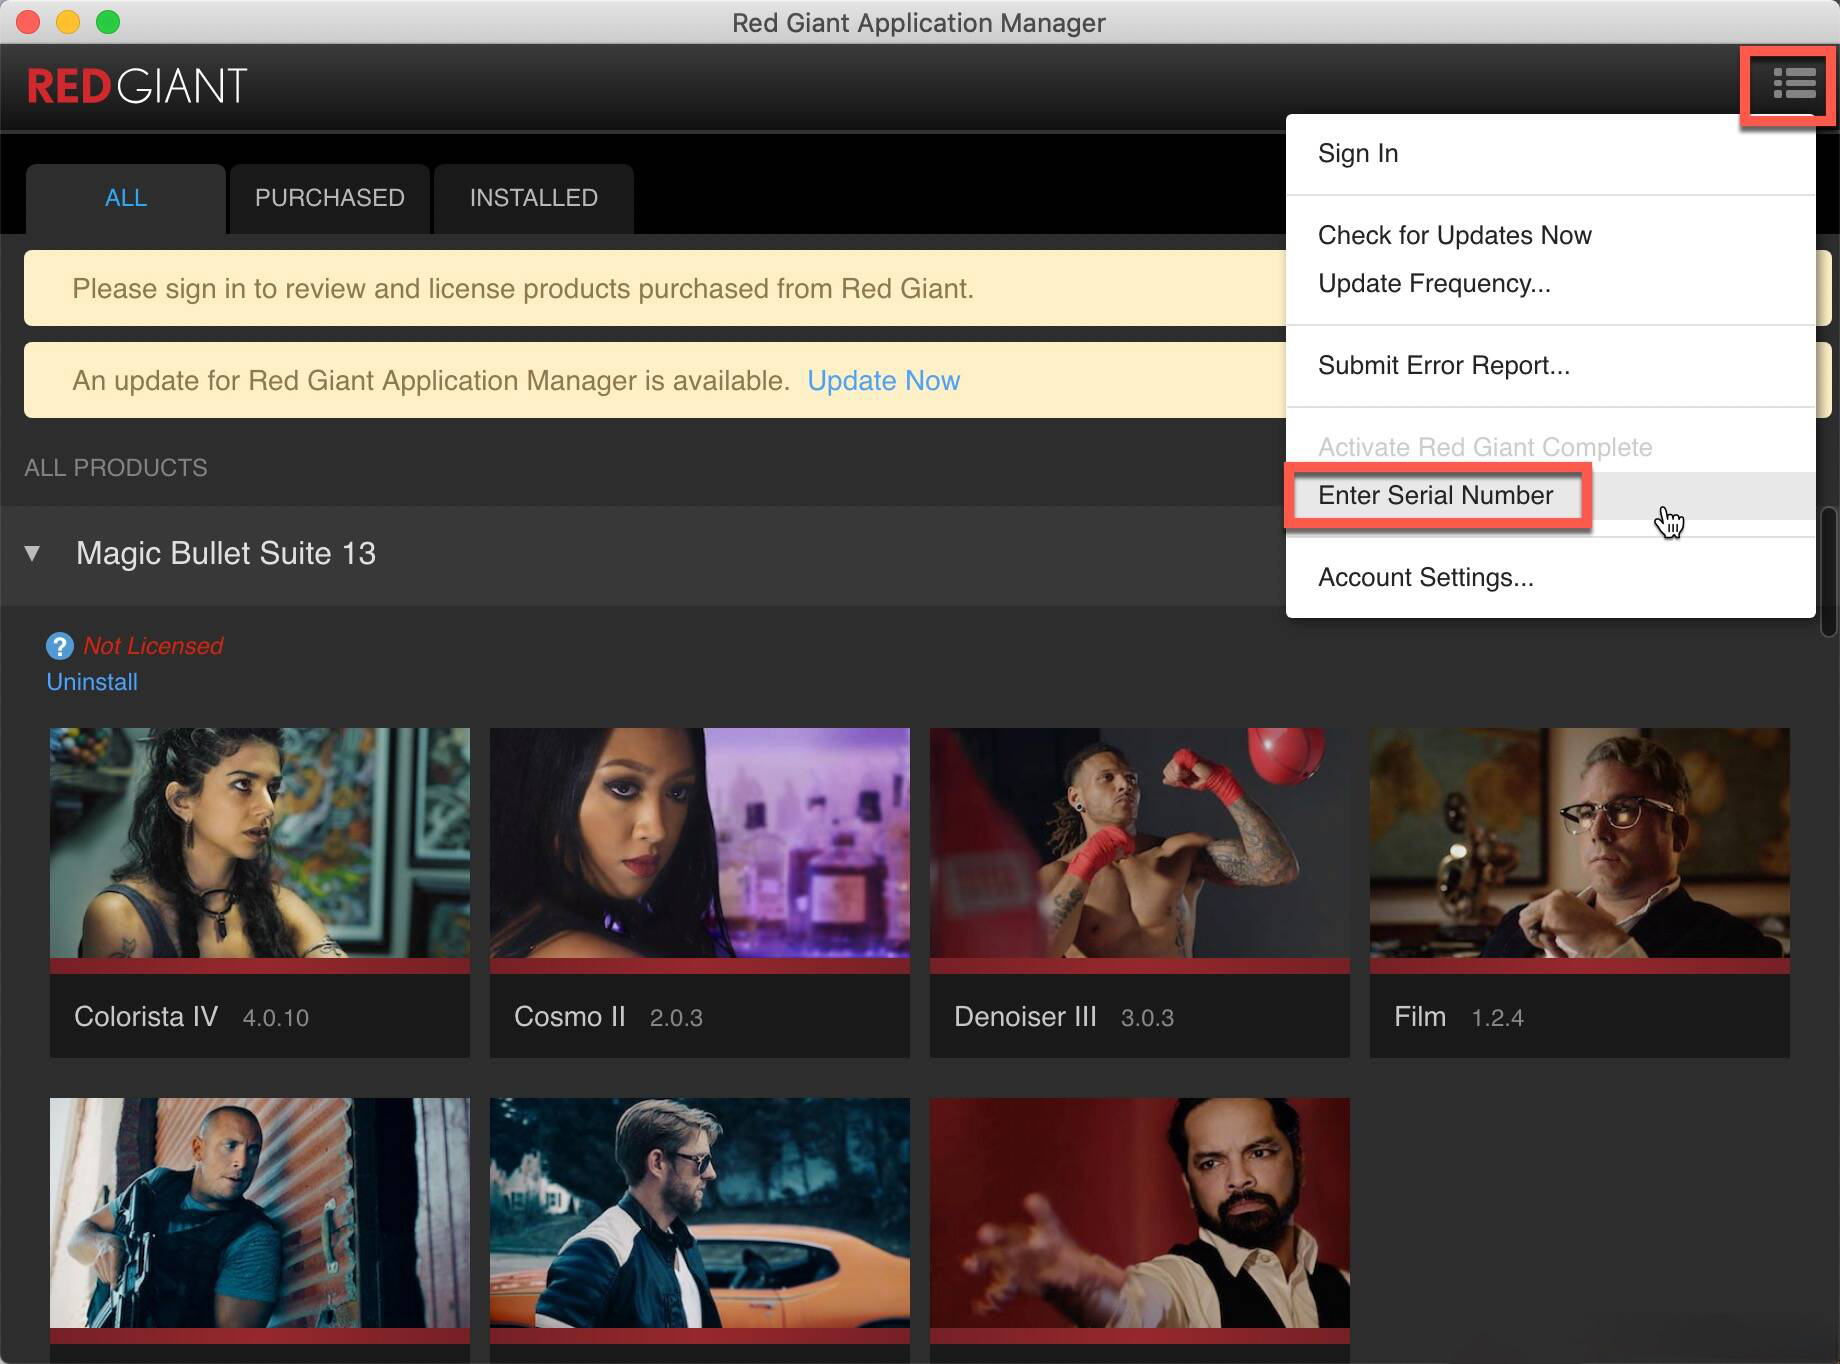Select Enter Serial Number menu item
The height and width of the screenshot is (1364, 1840).
[x=1435, y=495]
